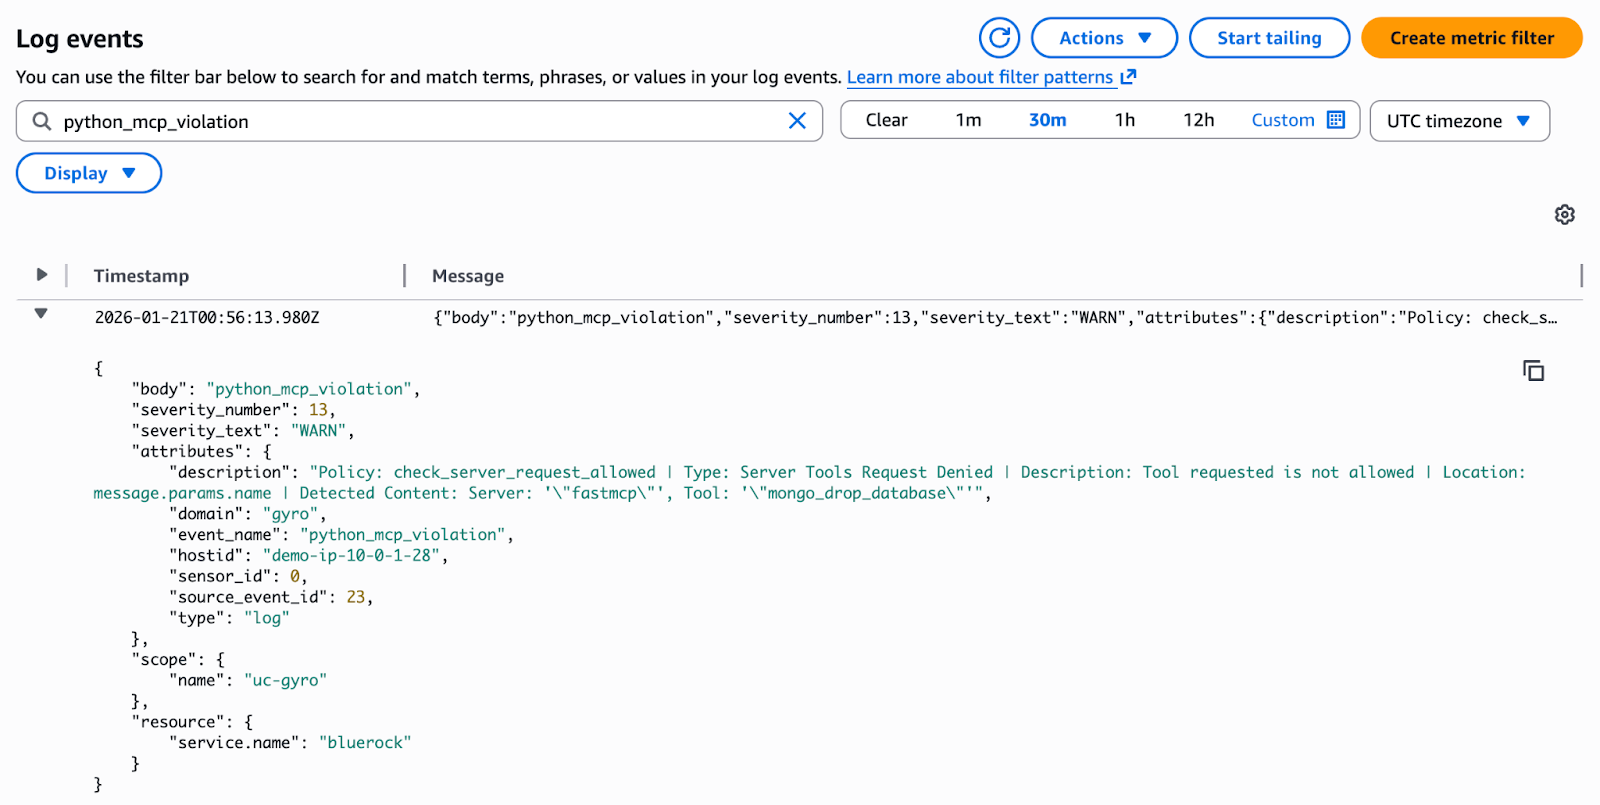1600x805 pixels.
Task: Click Create metric filter button
Action: (x=1471, y=38)
